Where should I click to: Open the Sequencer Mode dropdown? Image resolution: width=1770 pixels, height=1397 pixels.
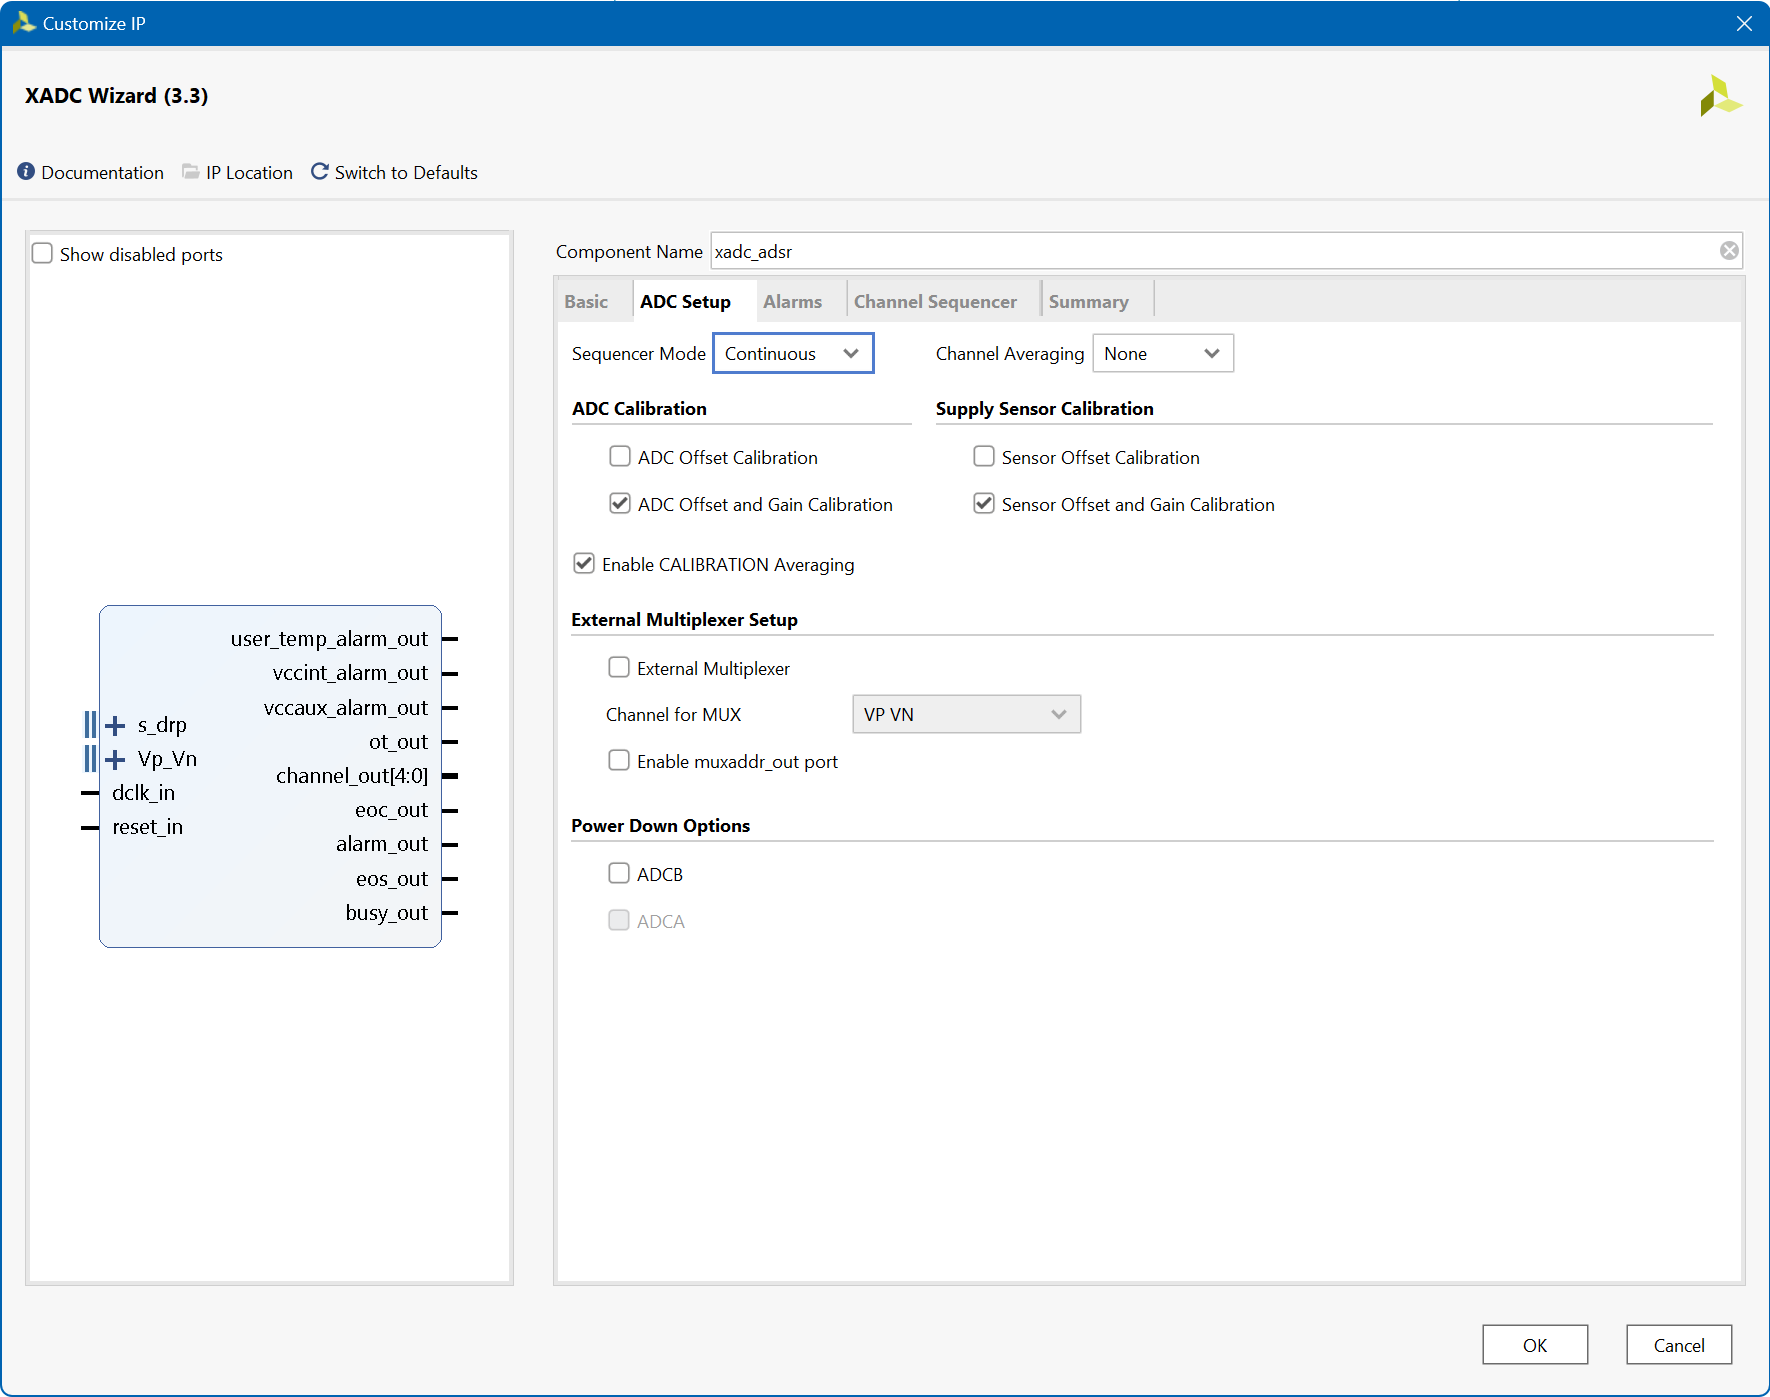793,353
